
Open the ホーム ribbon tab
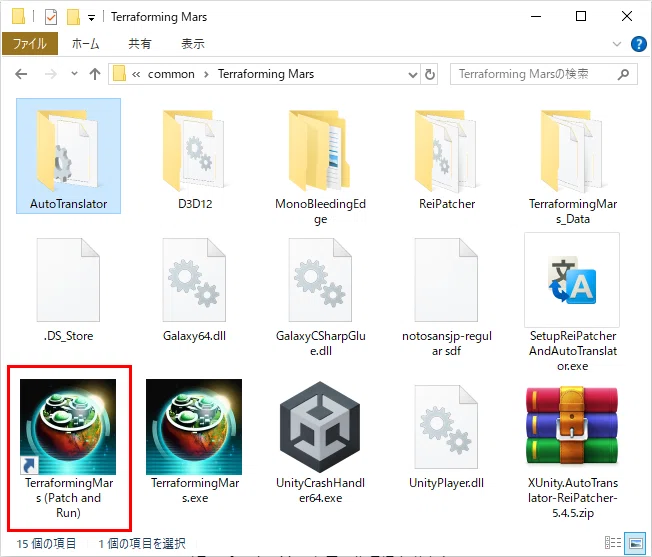pyautogui.click(x=85, y=44)
